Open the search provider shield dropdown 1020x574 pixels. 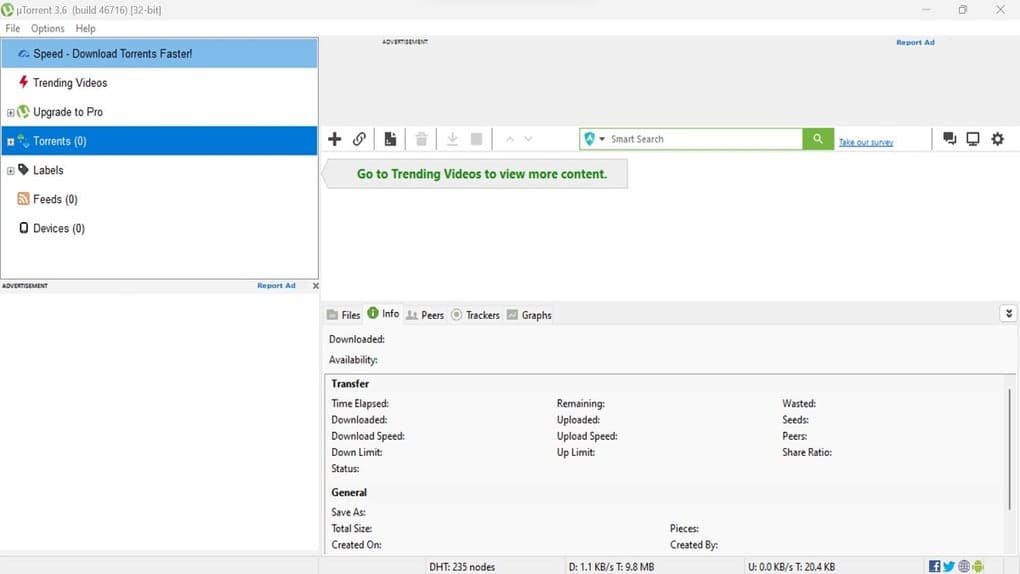click(x=594, y=139)
